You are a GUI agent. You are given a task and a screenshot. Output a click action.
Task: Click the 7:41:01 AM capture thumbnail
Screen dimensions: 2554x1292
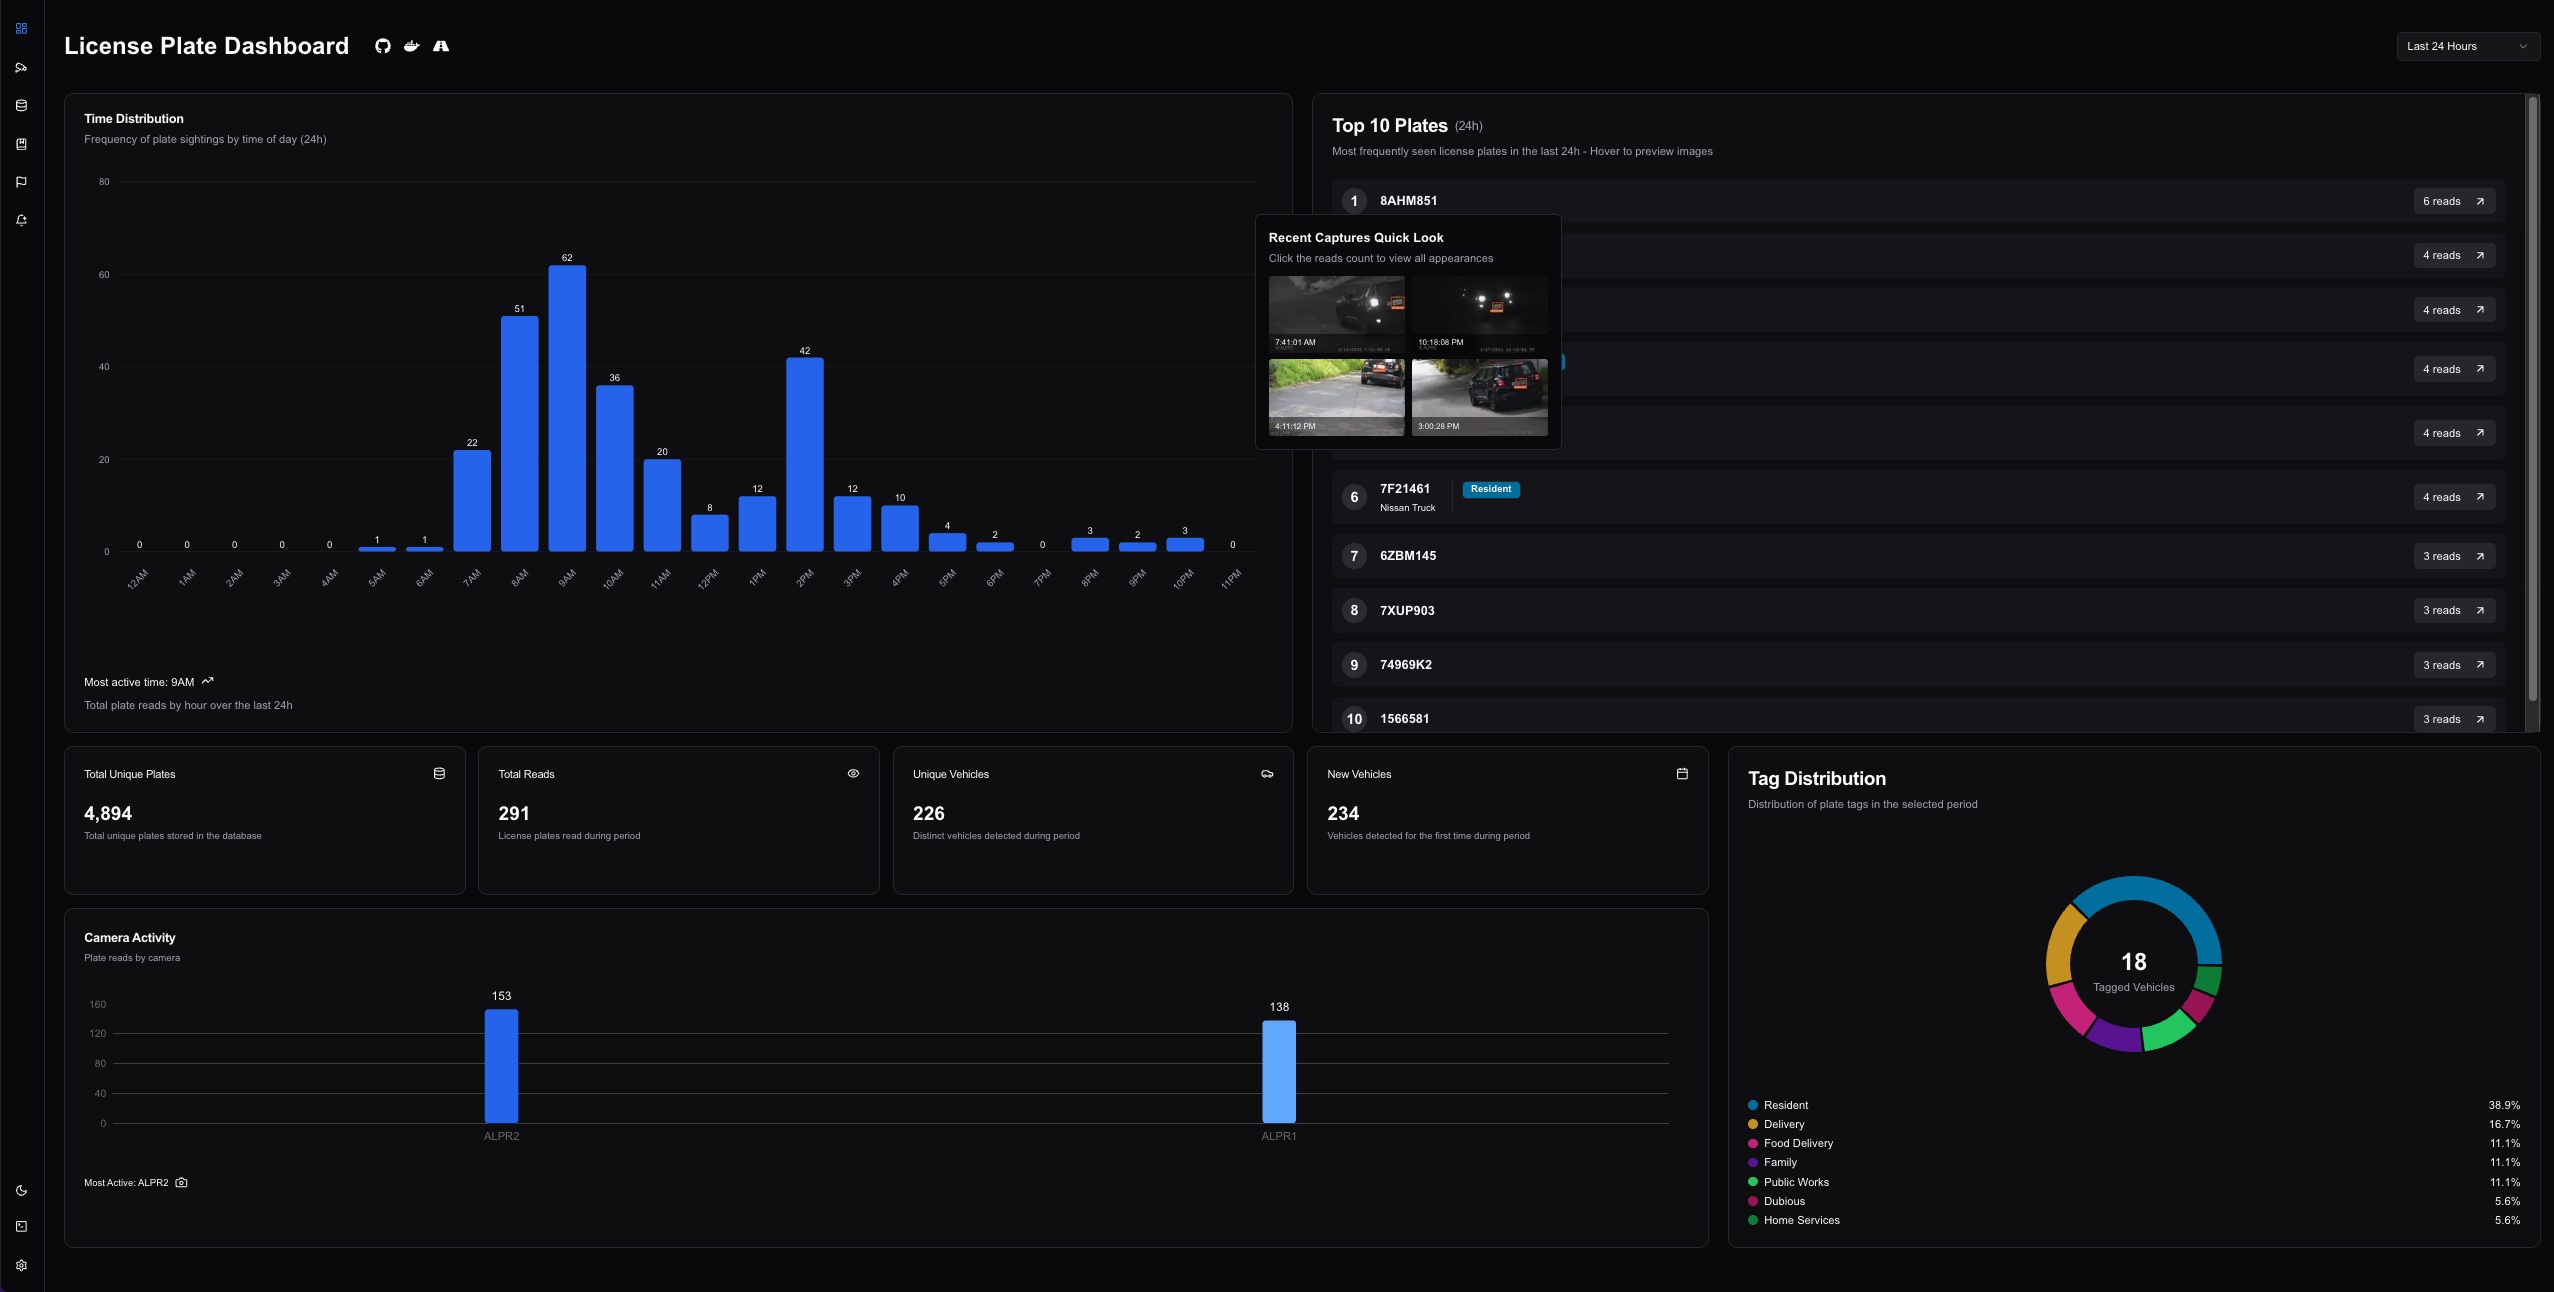click(x=1336, y=313)
